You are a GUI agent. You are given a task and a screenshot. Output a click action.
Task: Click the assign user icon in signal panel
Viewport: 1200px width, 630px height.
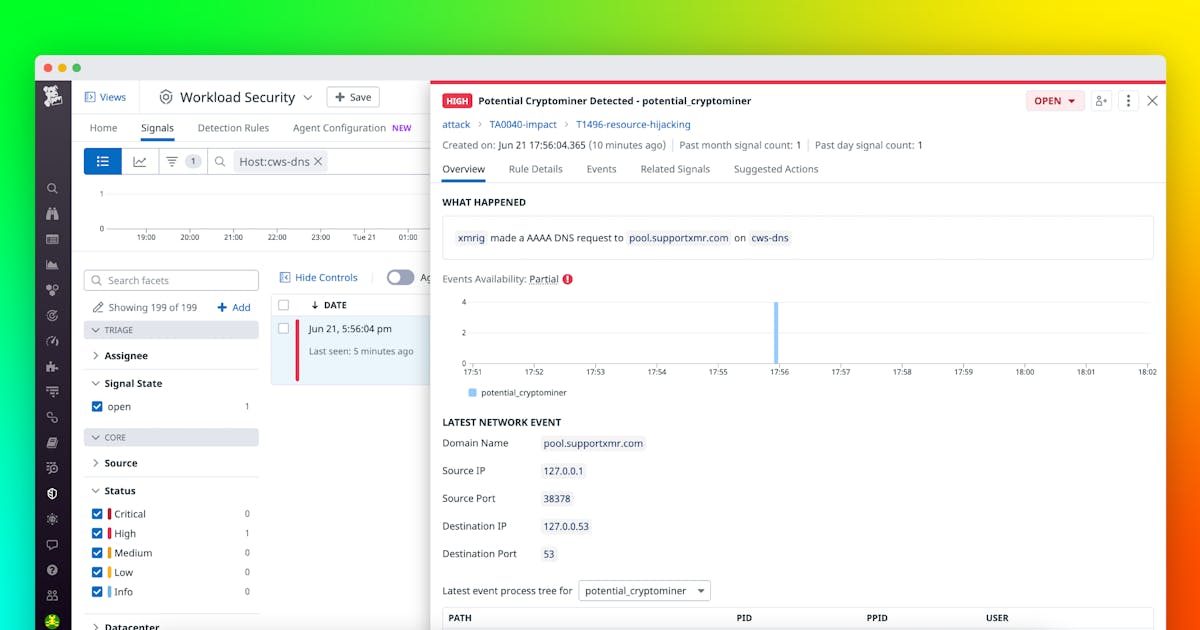coord(1101,101)
